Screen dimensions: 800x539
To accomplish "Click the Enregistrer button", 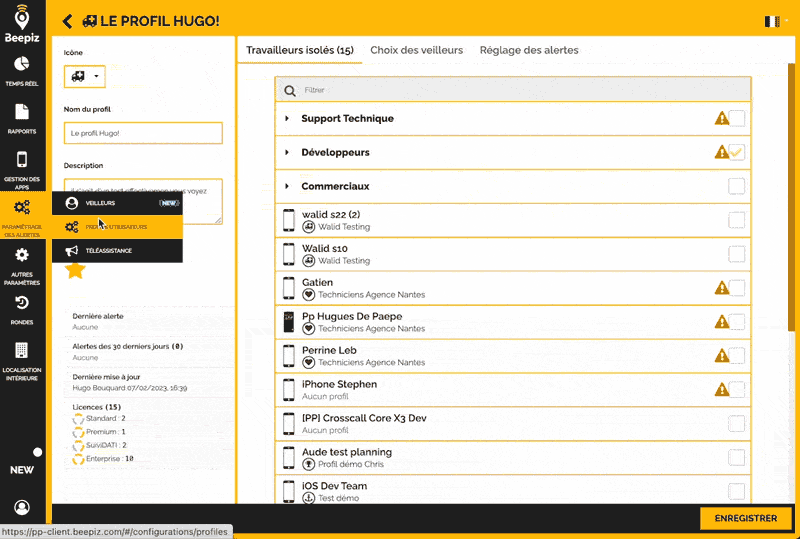I will tap(746, 518).
